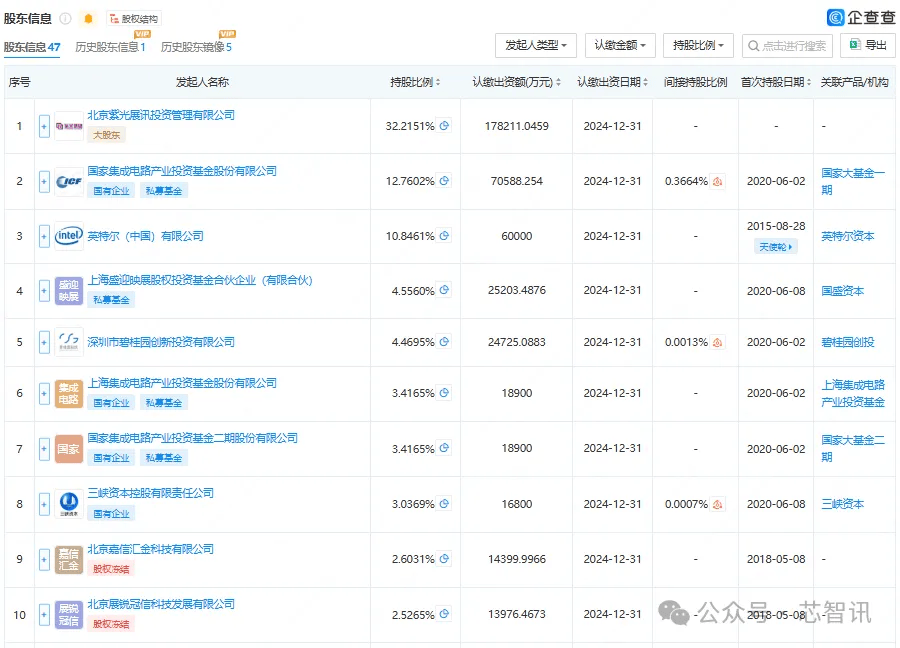Image resolution: width=900 pixels, height=648 pixels.
Task: Switch to 历史股东信息 tab
Action: [x=110, y=47]
